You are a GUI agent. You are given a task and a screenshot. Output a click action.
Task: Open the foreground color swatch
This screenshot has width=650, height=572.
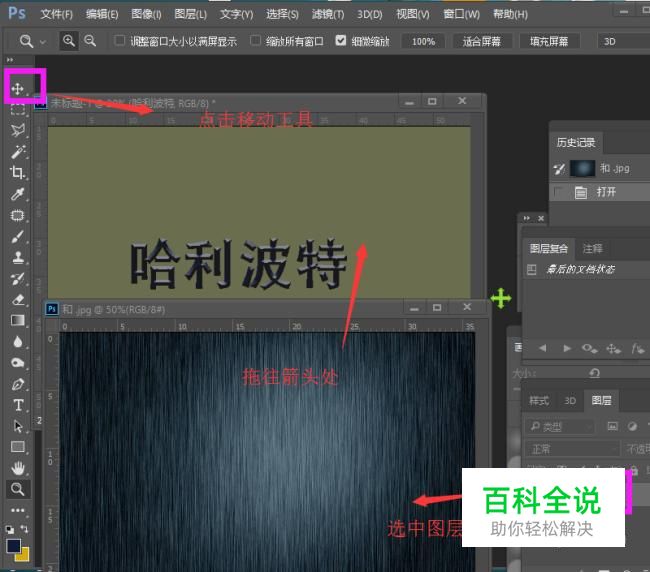[x=13, y=545]
